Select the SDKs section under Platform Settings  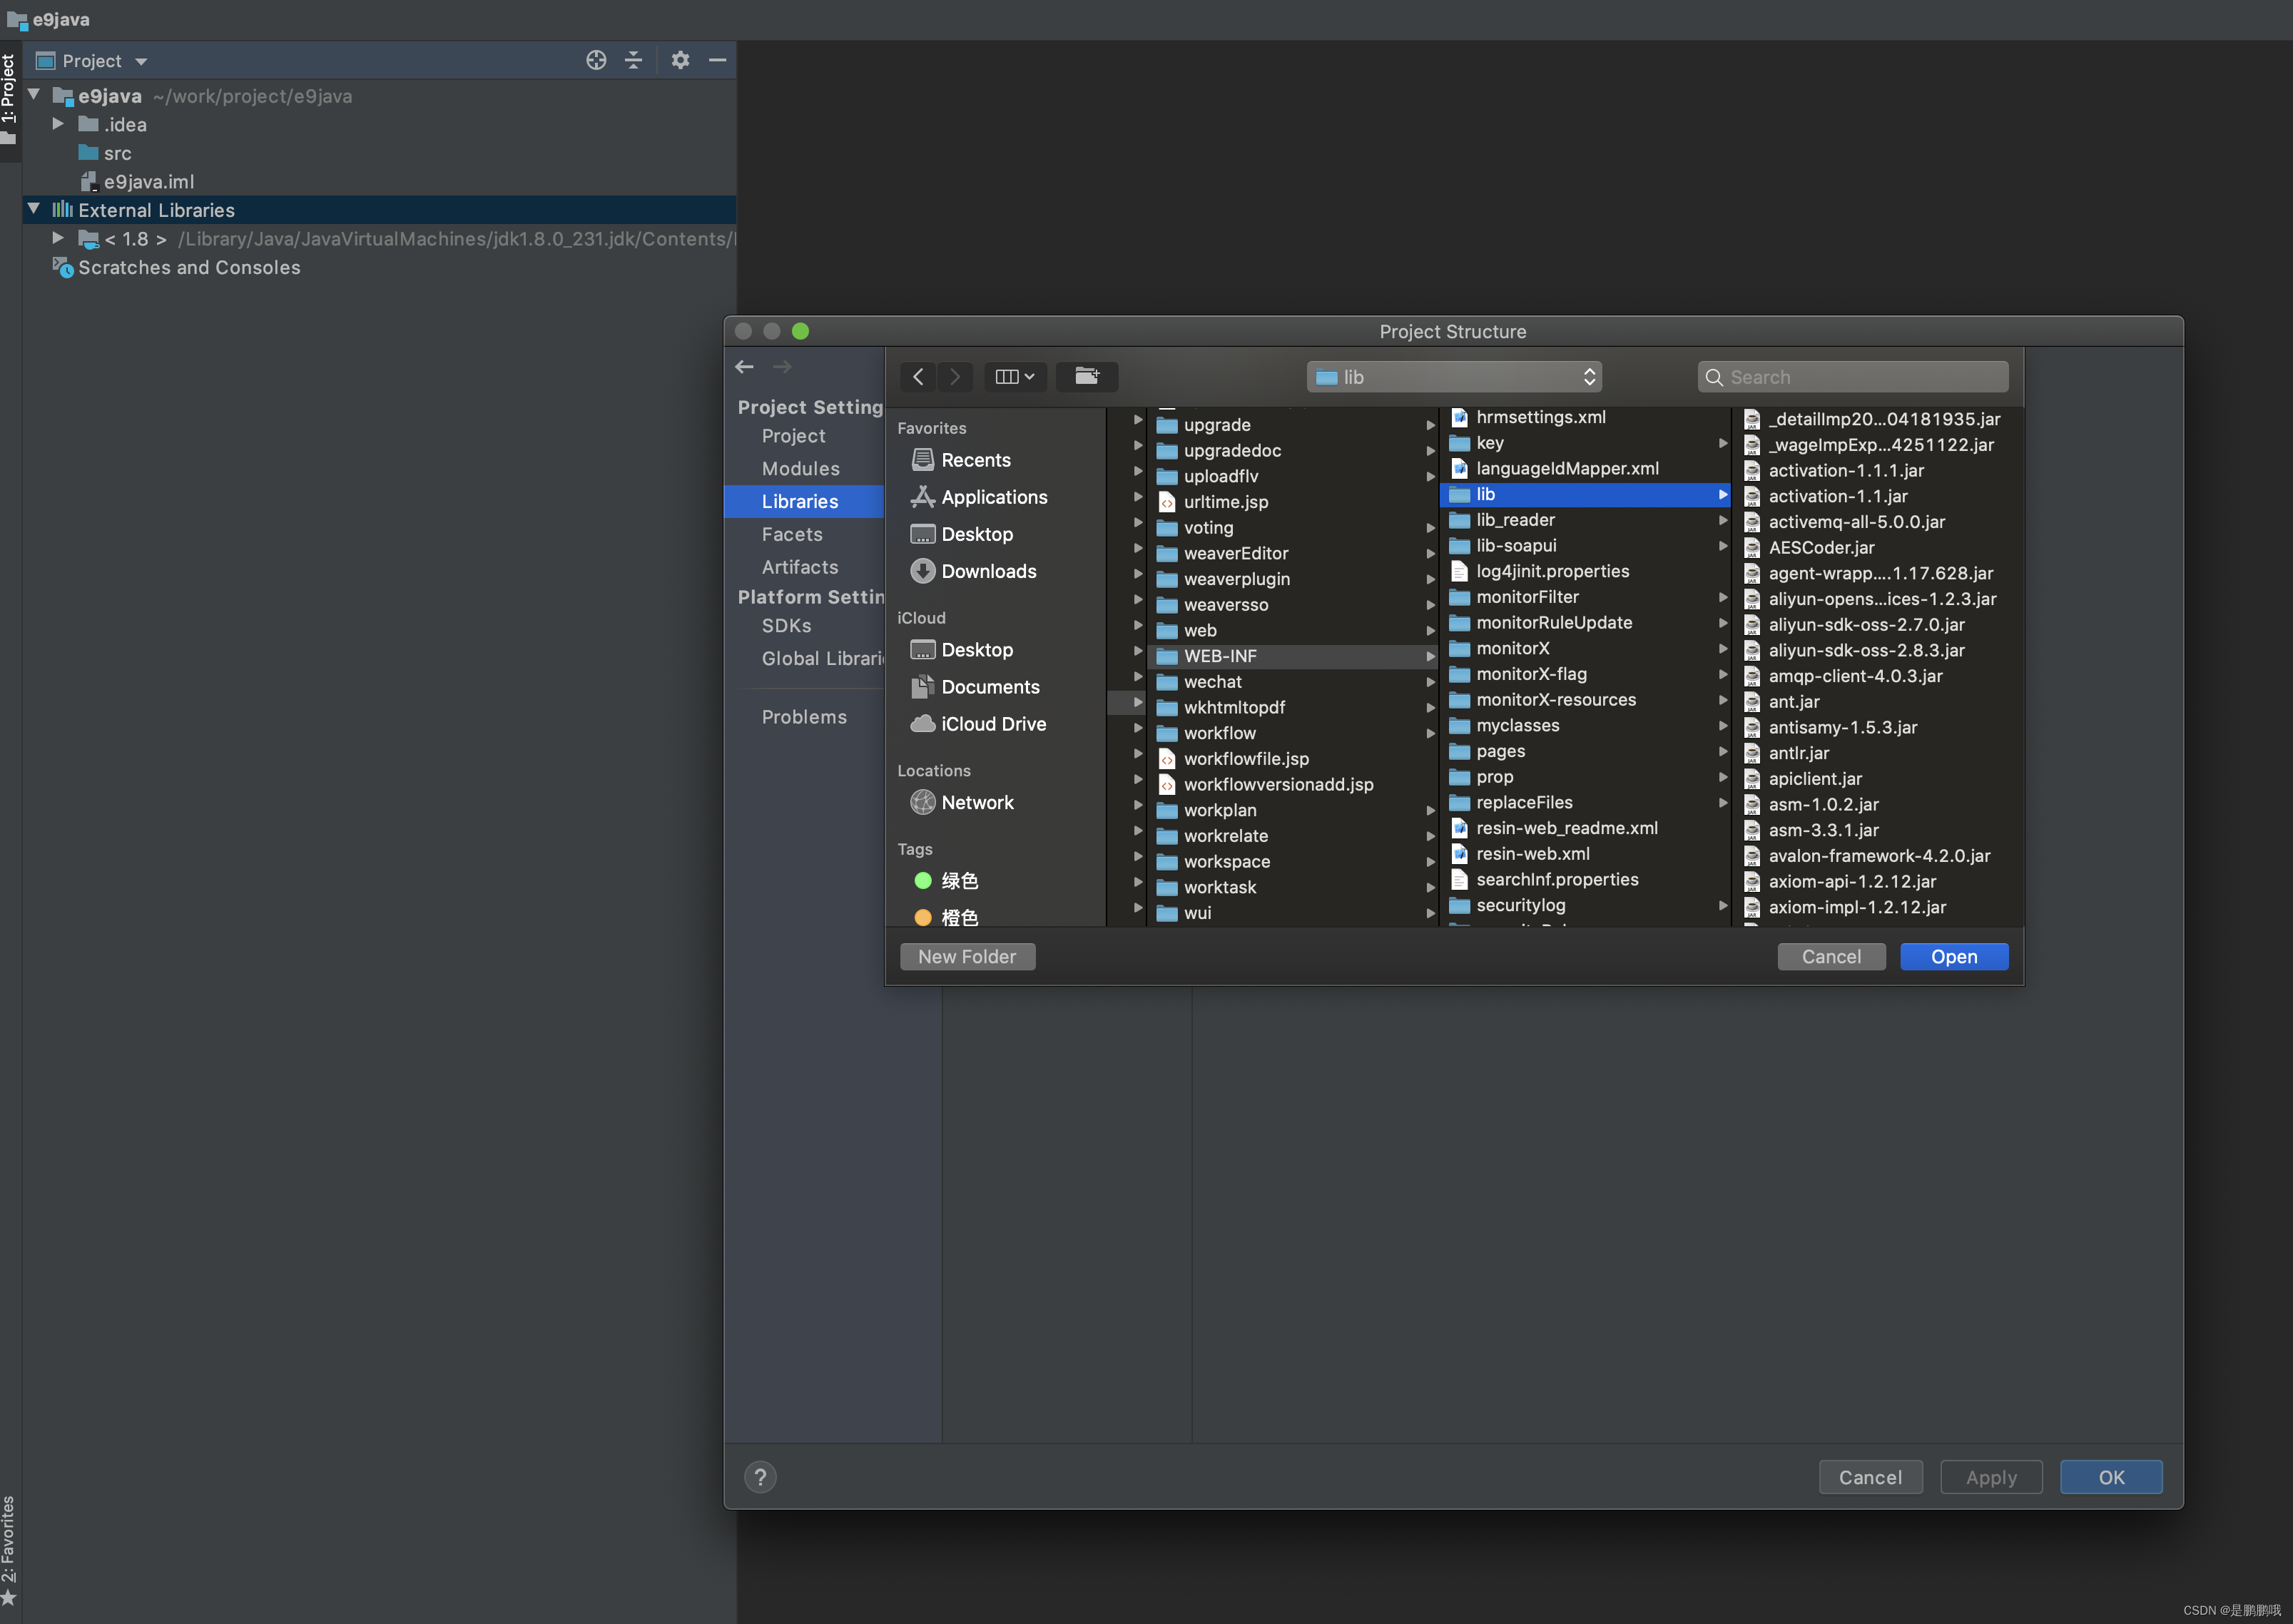785,624
